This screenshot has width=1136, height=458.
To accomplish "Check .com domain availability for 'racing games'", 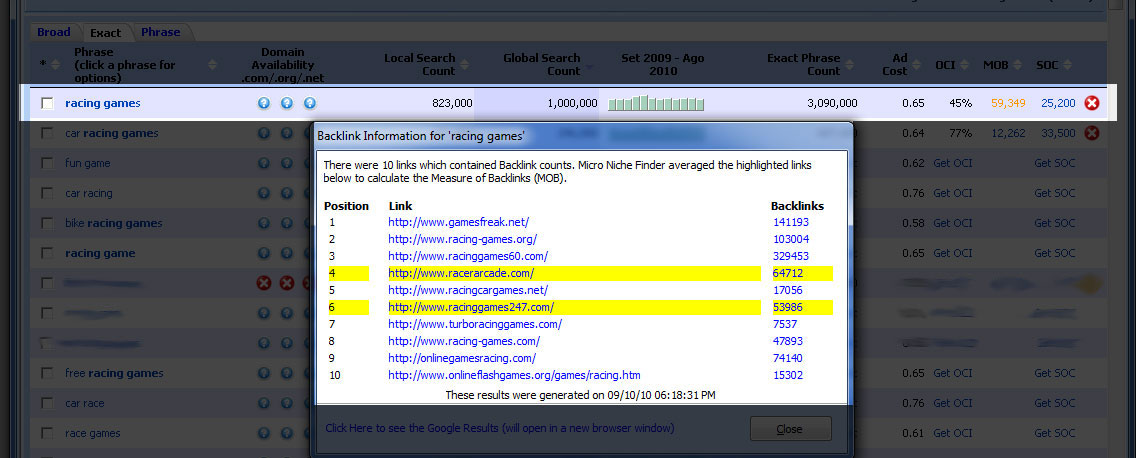I will point(264,103).
